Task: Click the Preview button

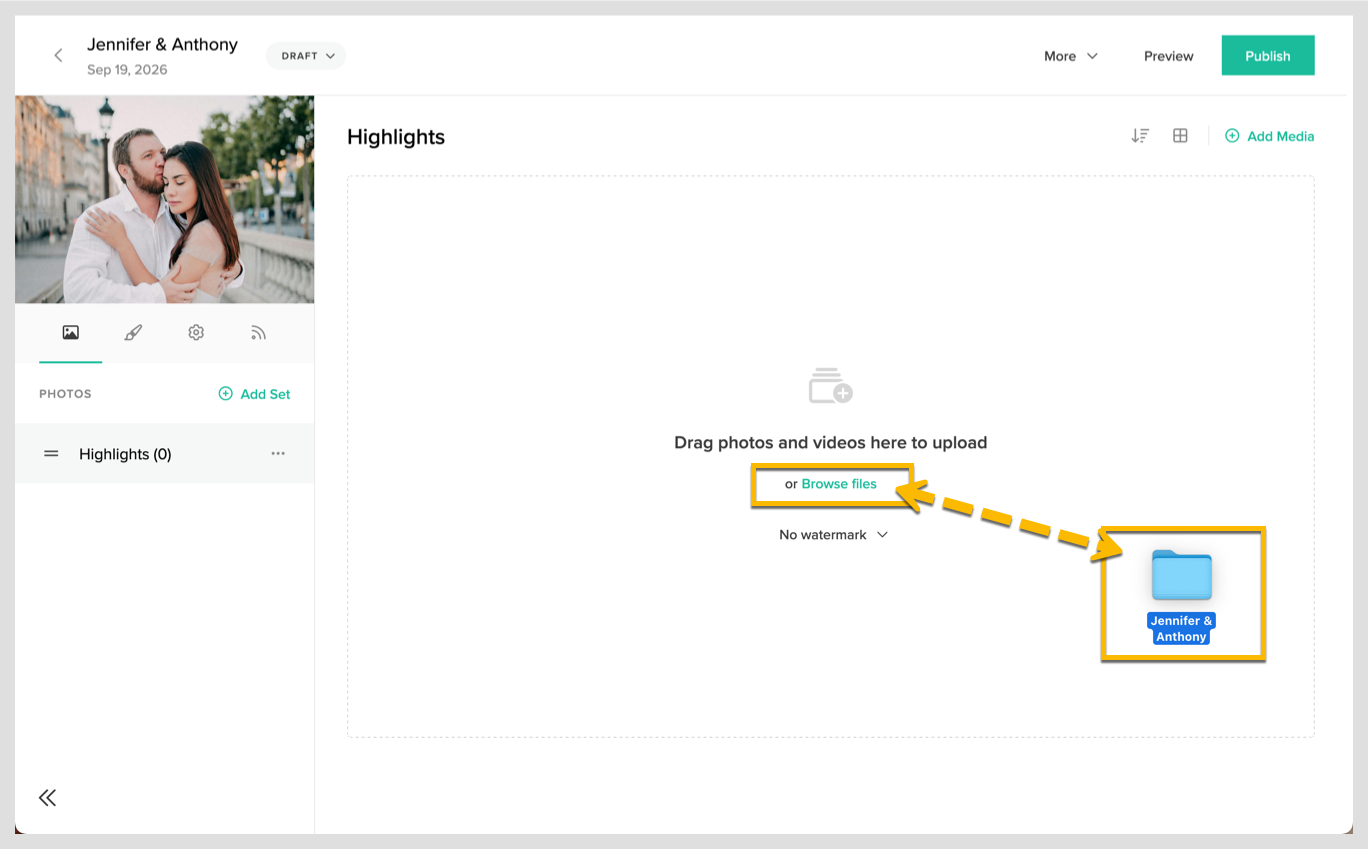Action: click(1169, 56)
